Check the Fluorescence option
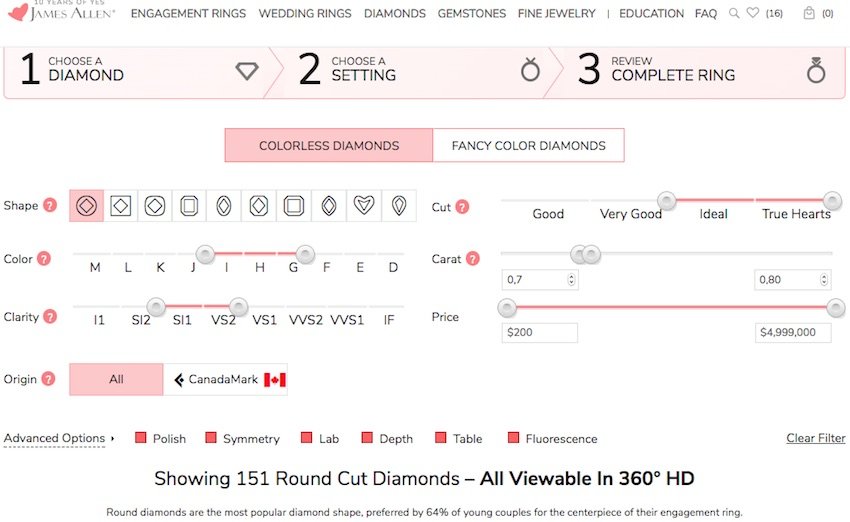Screen dimensions: 850x522 (513, 437)
